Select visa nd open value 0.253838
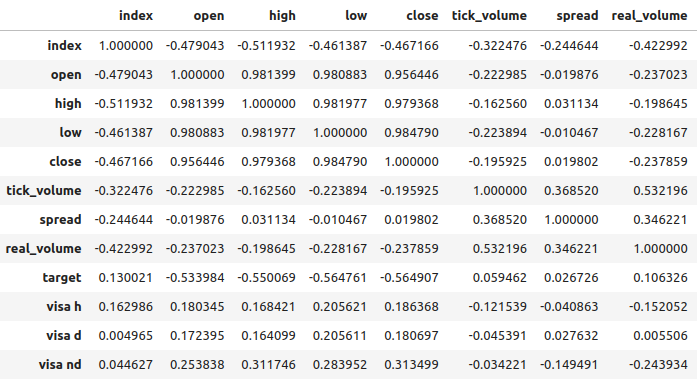 [x=197, y=365]
